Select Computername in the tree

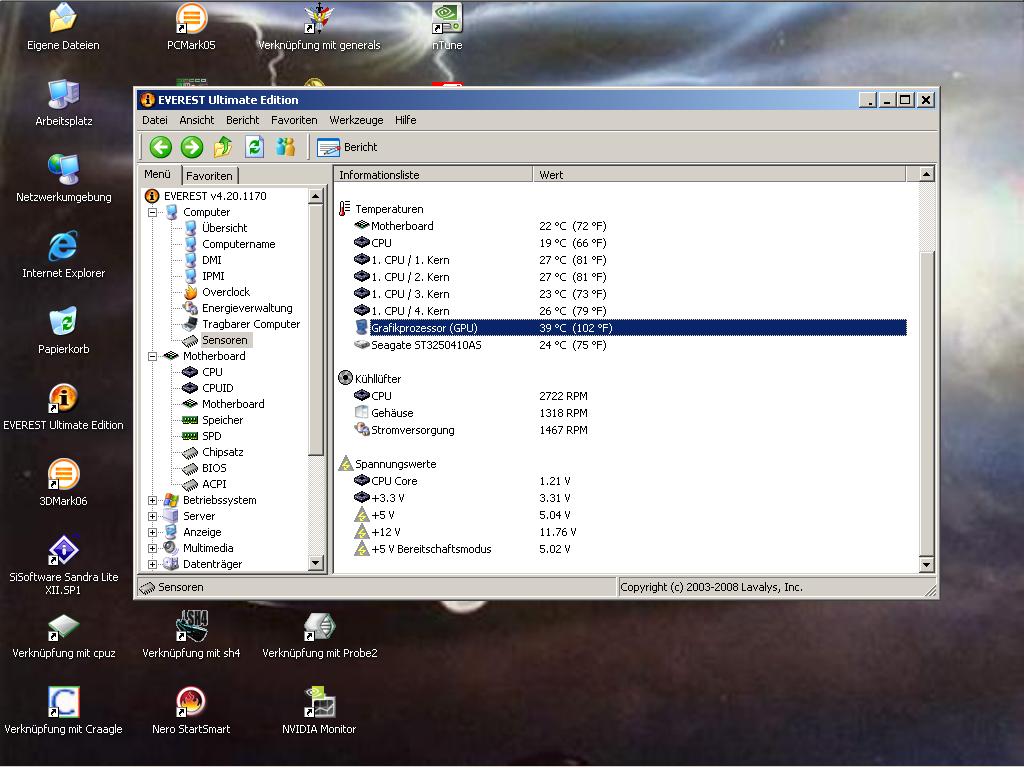[x=238, y=244]
